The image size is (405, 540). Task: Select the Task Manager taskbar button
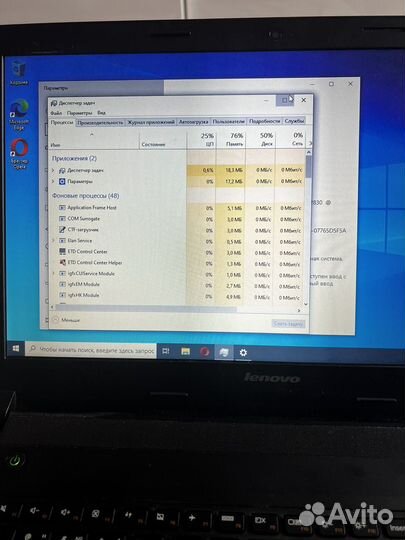(224, 352)
